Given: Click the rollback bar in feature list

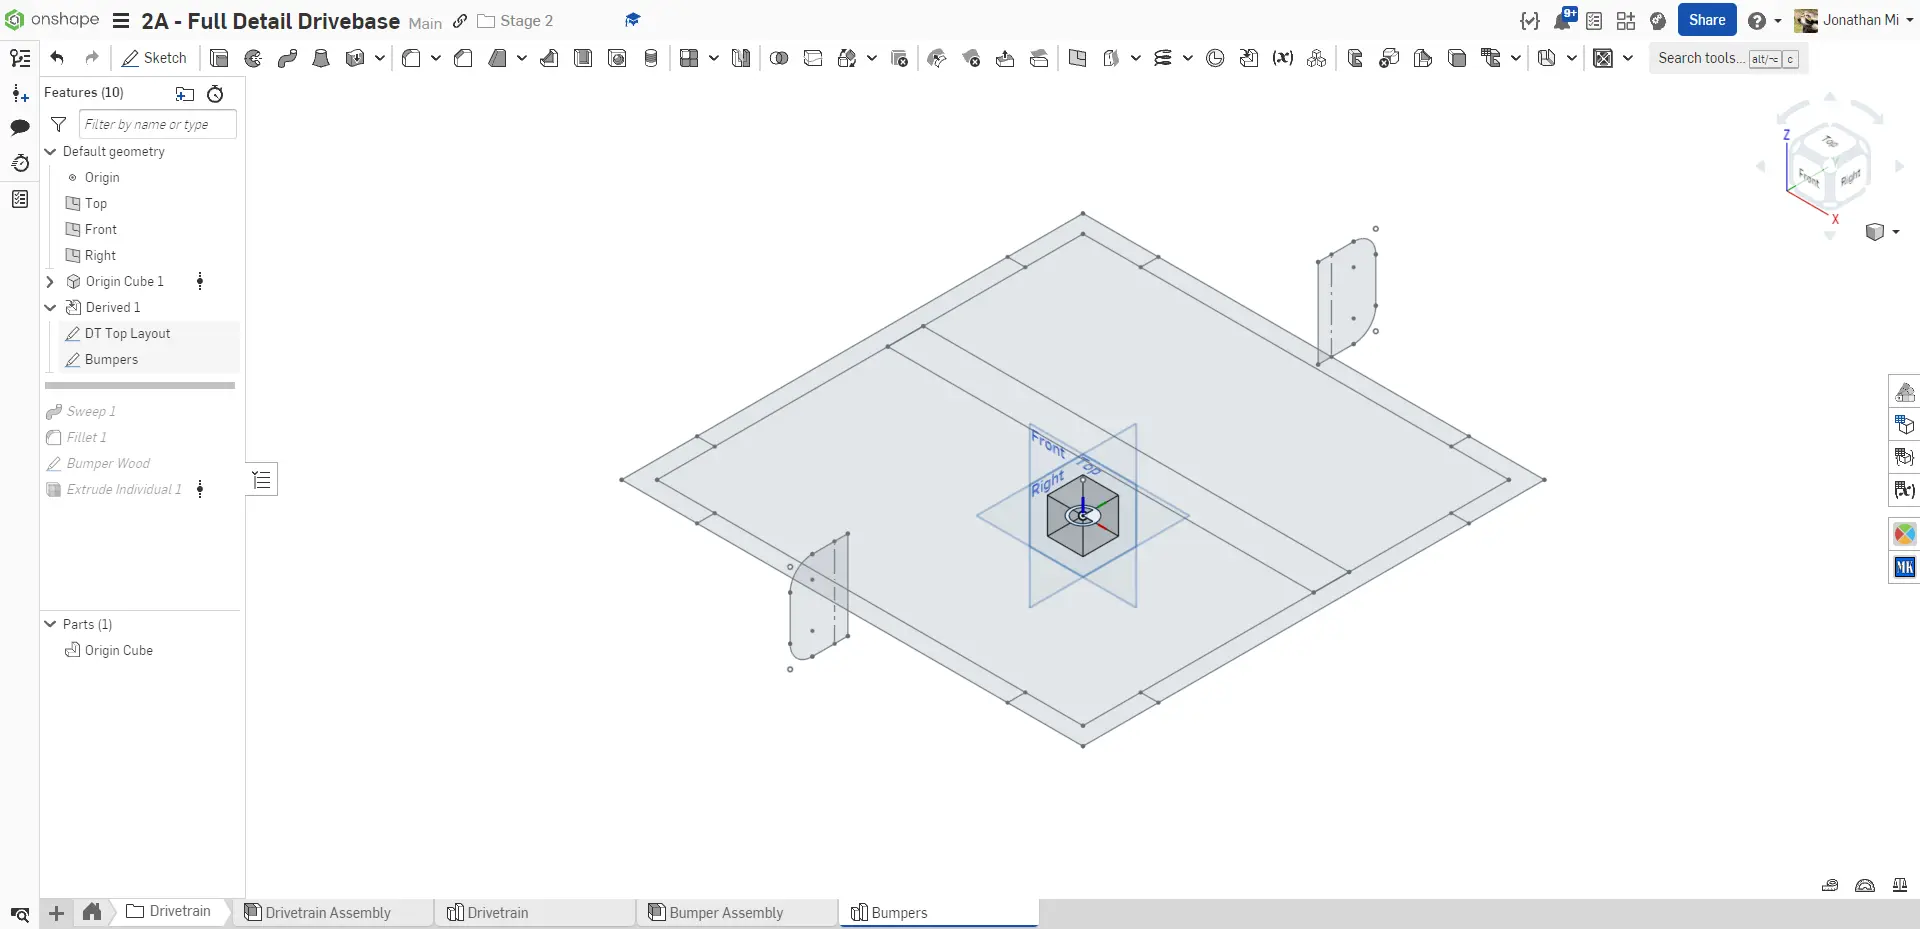Looking at the screenshot, I should coord(140,385).
